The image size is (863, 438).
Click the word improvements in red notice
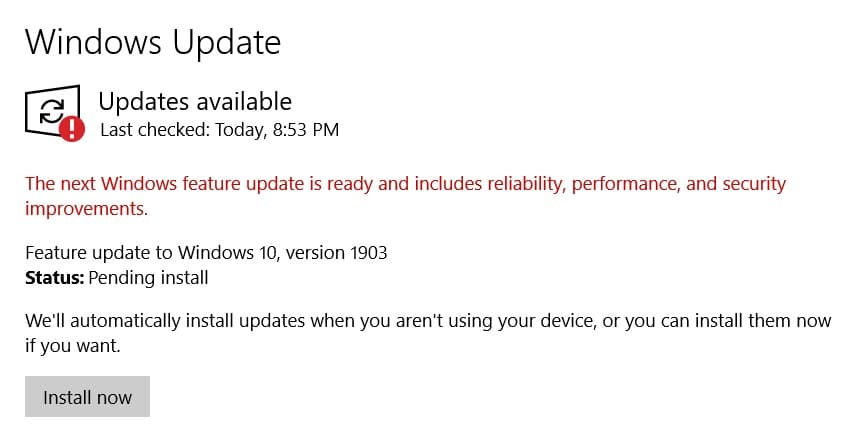pos(86,209)
